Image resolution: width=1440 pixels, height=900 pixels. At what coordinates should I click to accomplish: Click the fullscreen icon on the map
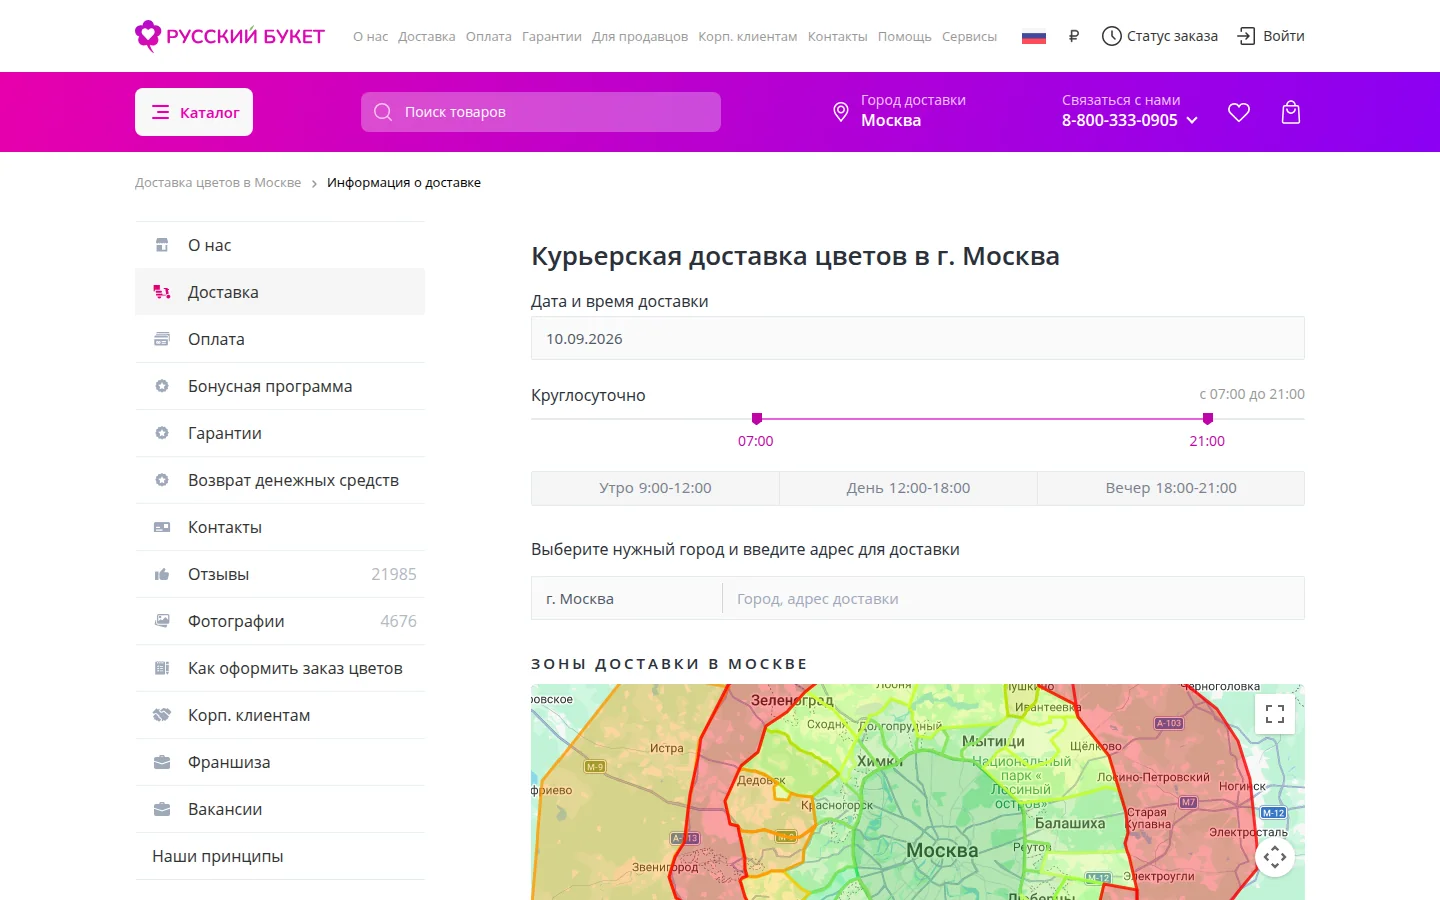1275,714
